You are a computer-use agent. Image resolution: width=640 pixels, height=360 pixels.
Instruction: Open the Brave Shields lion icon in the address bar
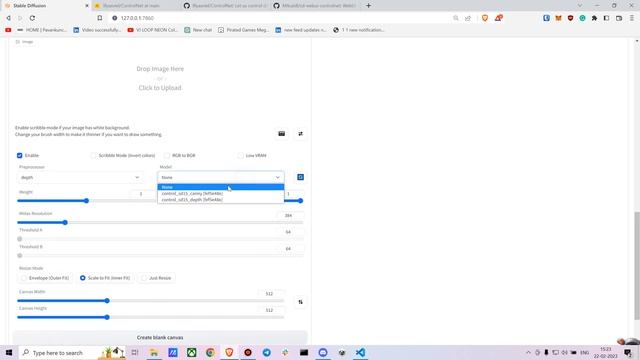pos(485,18)
